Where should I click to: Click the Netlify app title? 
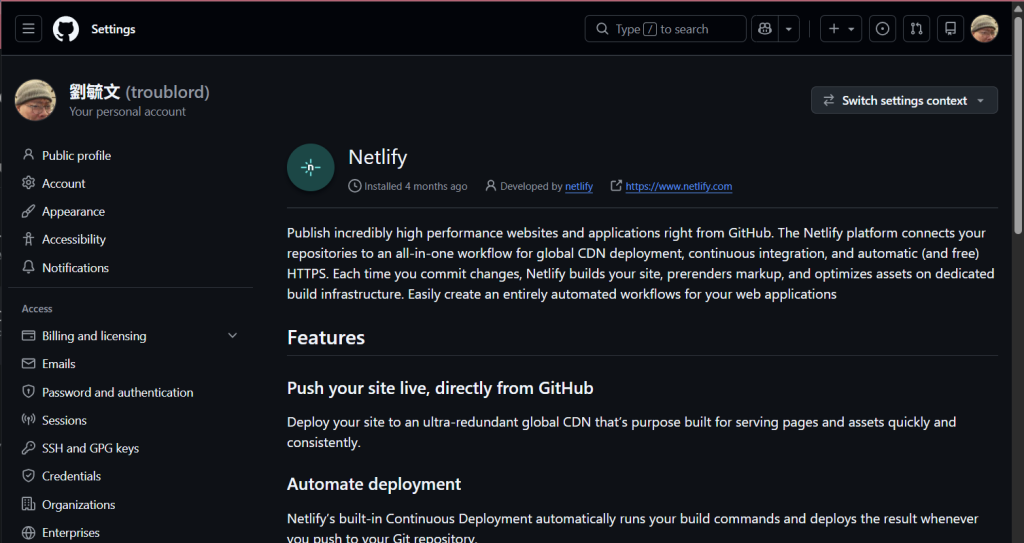377,157
